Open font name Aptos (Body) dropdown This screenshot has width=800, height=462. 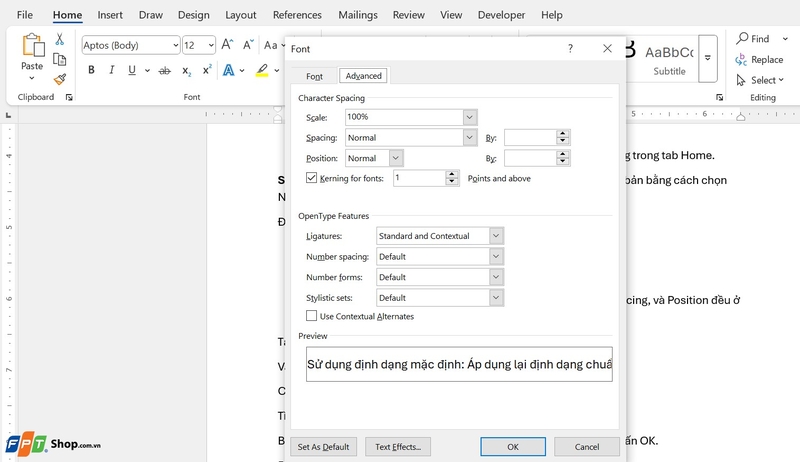coord(176,45)
